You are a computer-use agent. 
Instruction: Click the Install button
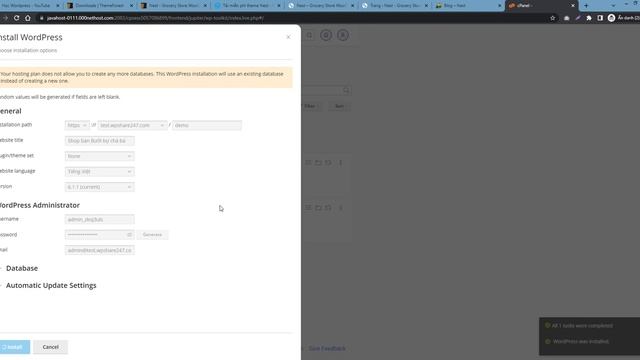click(x=15, y=347)
